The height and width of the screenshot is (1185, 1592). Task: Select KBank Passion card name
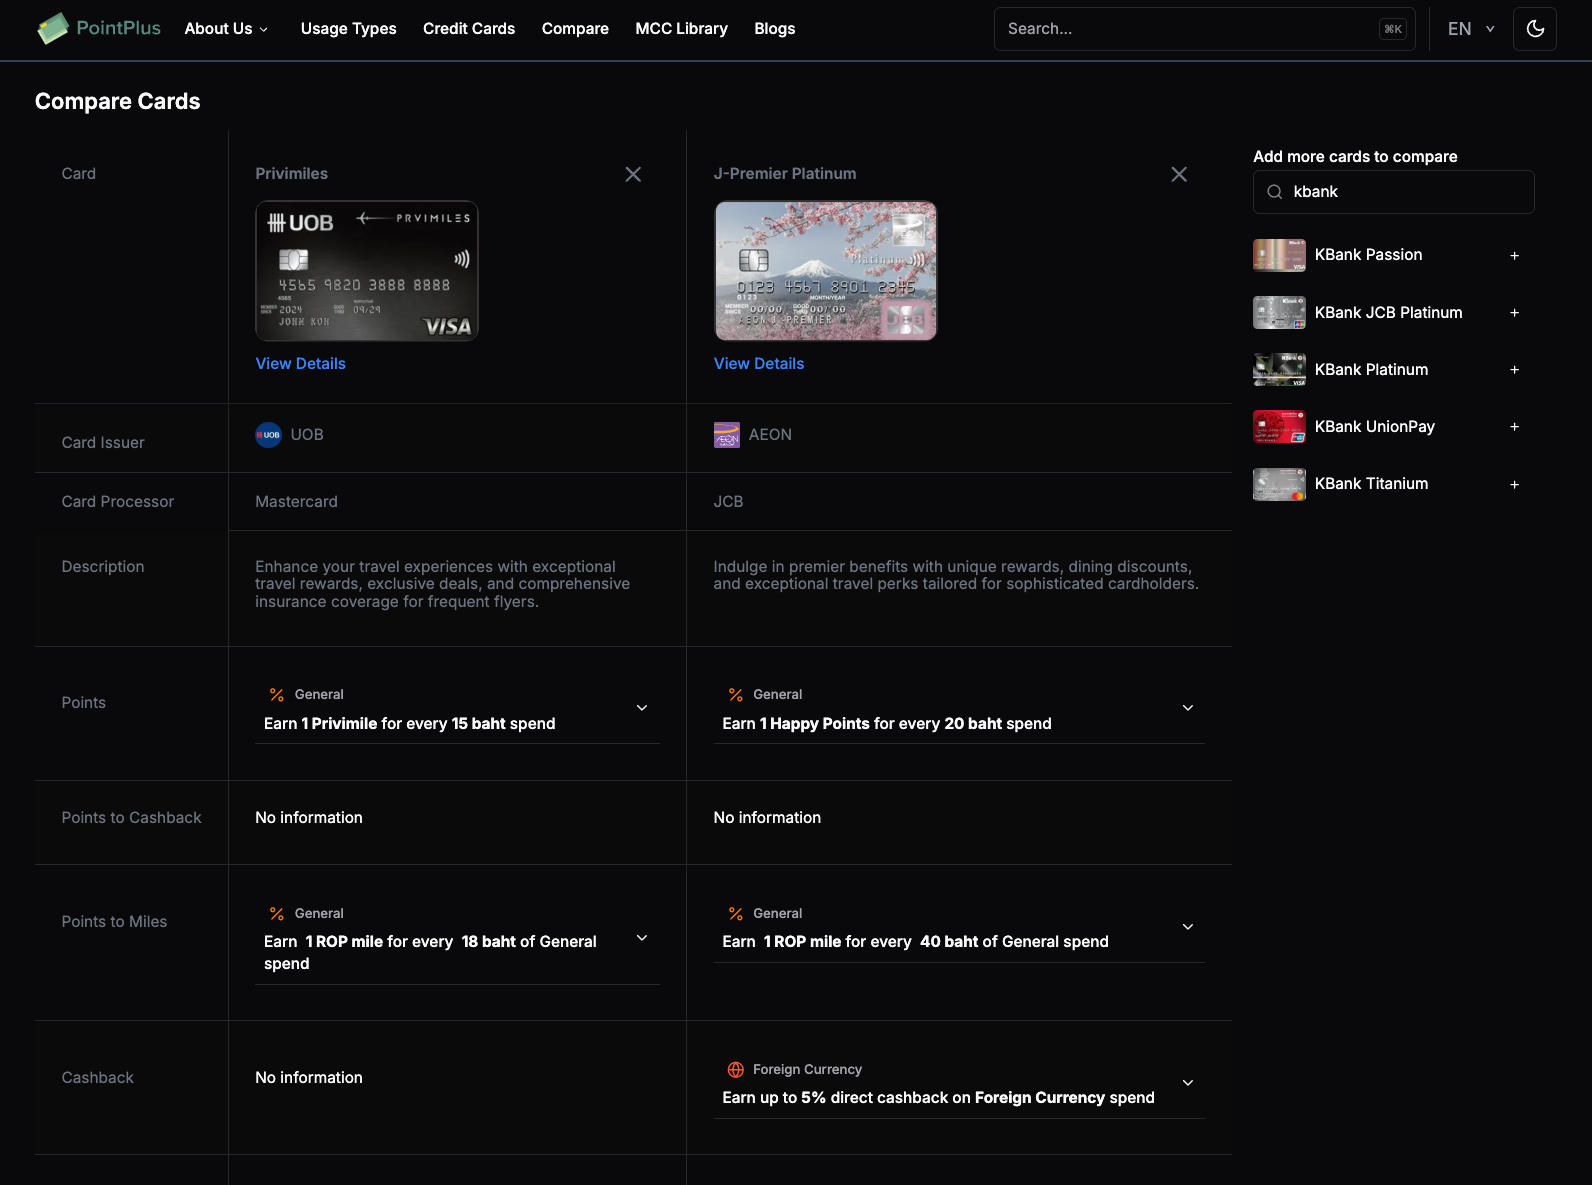coord(1368,255)
